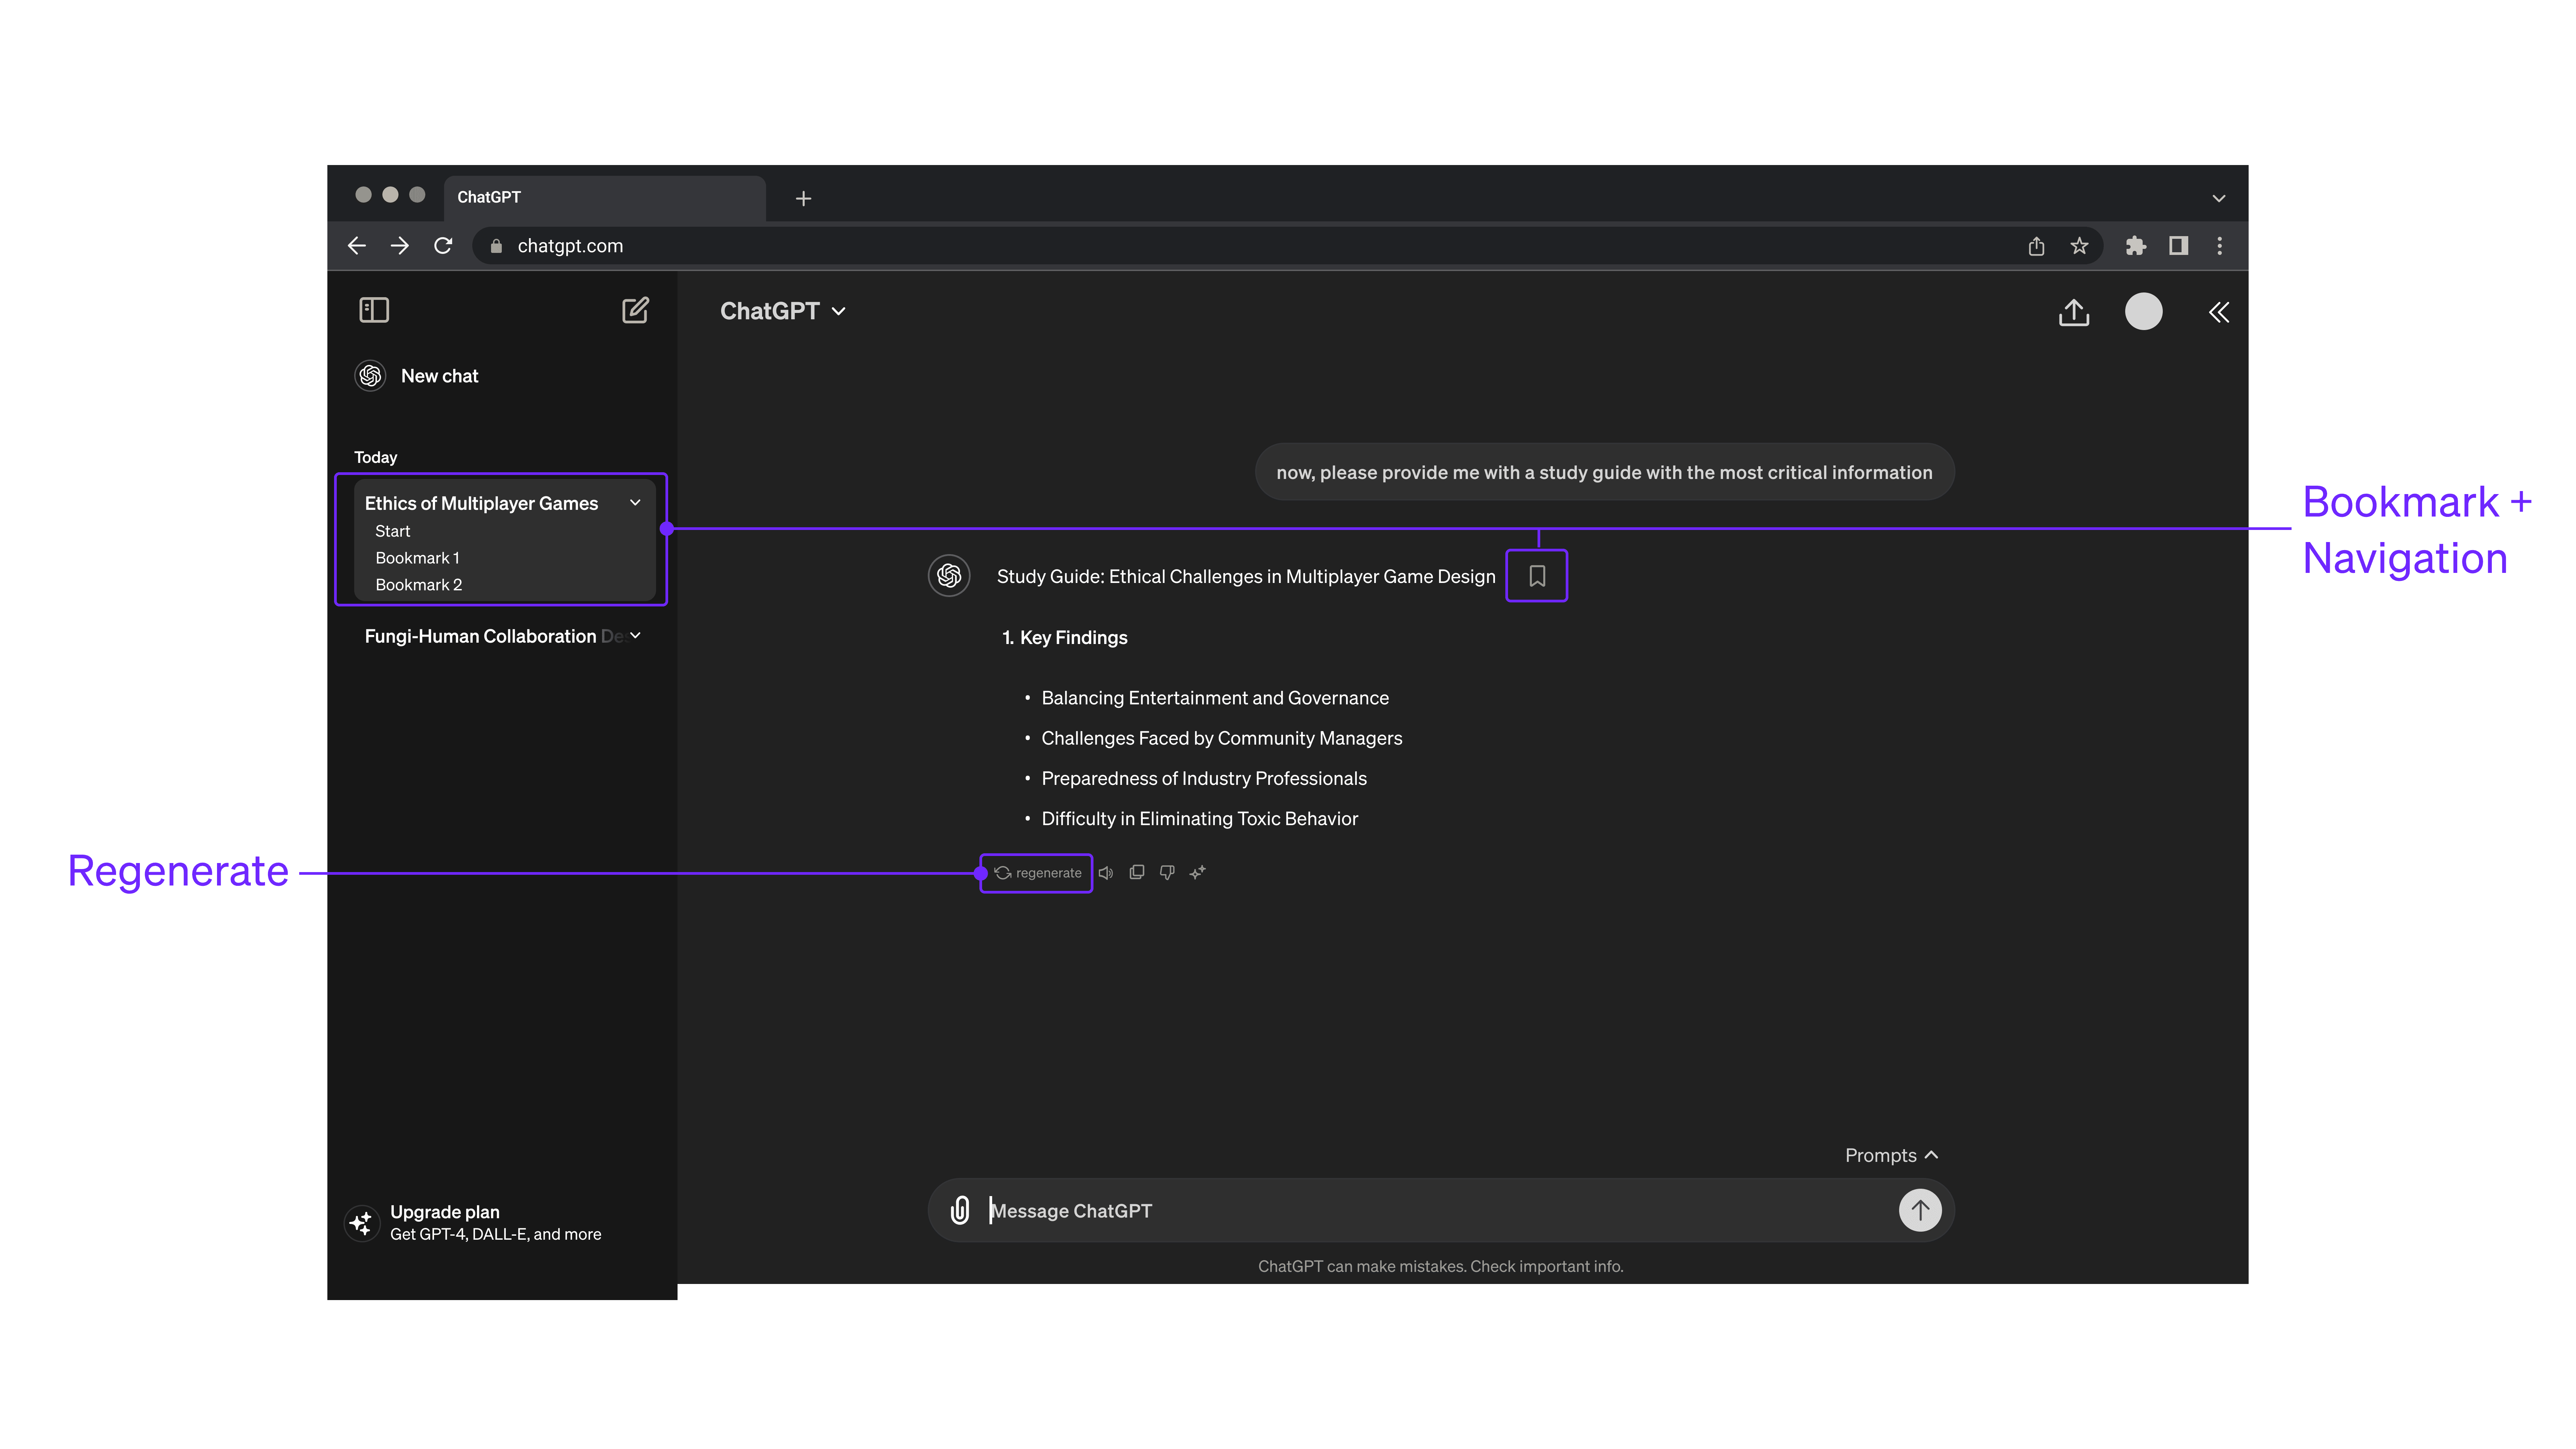This screenshot has width=2576, height=1449.
Task: Expand the Fungi-Human Collaboration conversation chevron
Action: (635, 636)
